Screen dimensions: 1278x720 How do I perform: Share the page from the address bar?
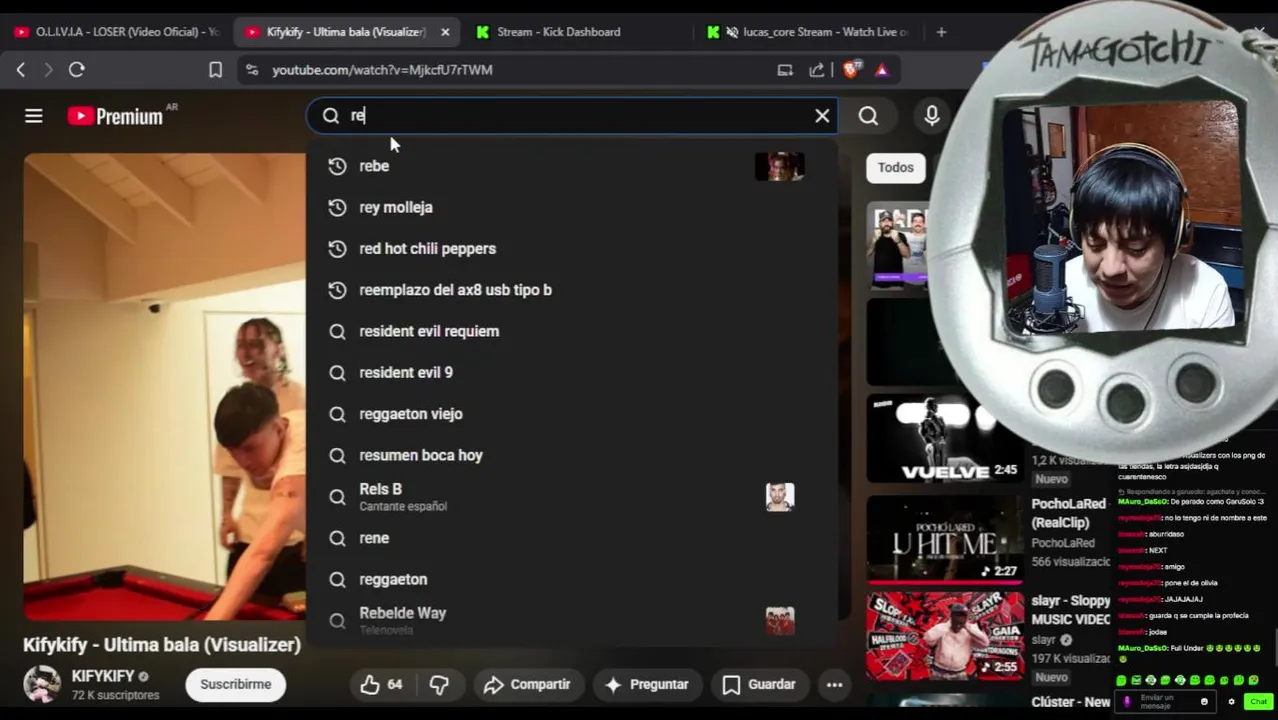(817, 69)
